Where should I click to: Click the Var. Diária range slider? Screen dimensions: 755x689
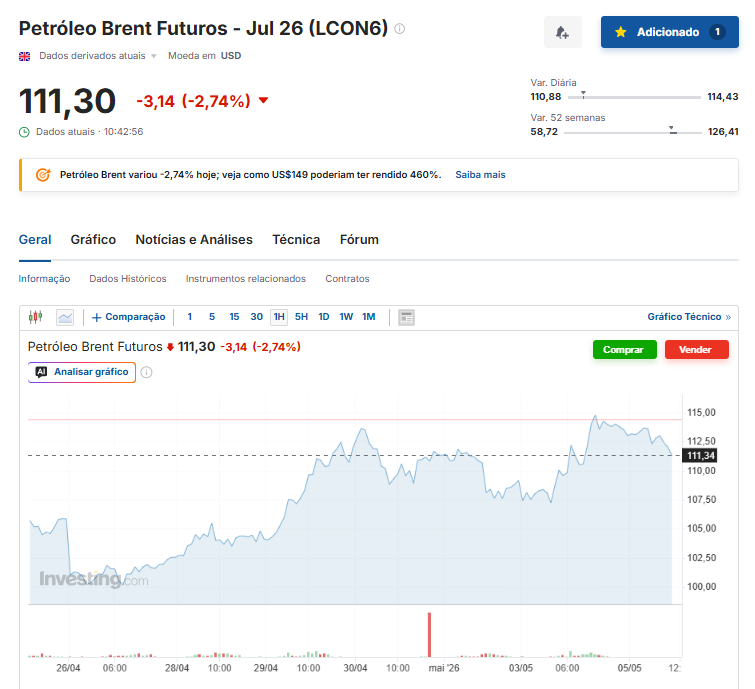point(634,97)
